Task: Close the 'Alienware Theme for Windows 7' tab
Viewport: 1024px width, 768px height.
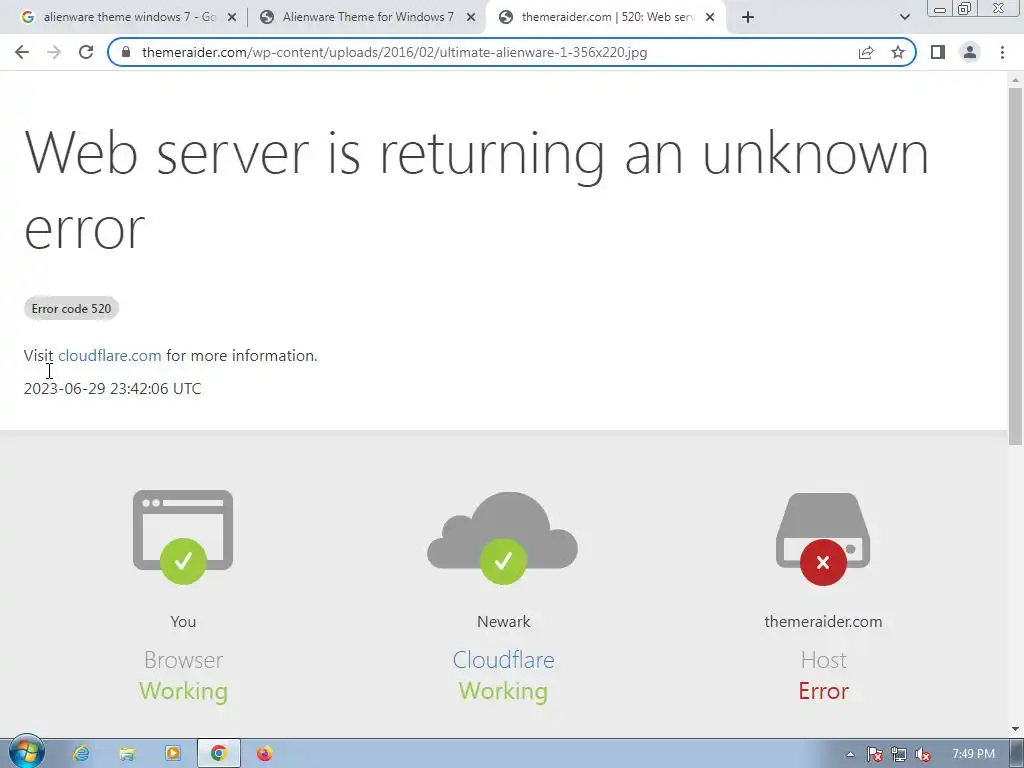Action: coord(471,18)
